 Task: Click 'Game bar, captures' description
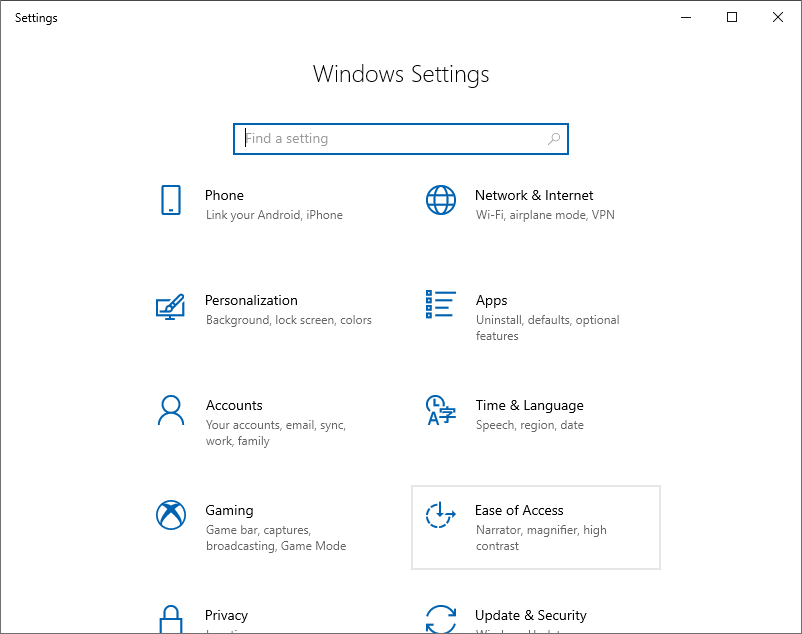point(276,538)
